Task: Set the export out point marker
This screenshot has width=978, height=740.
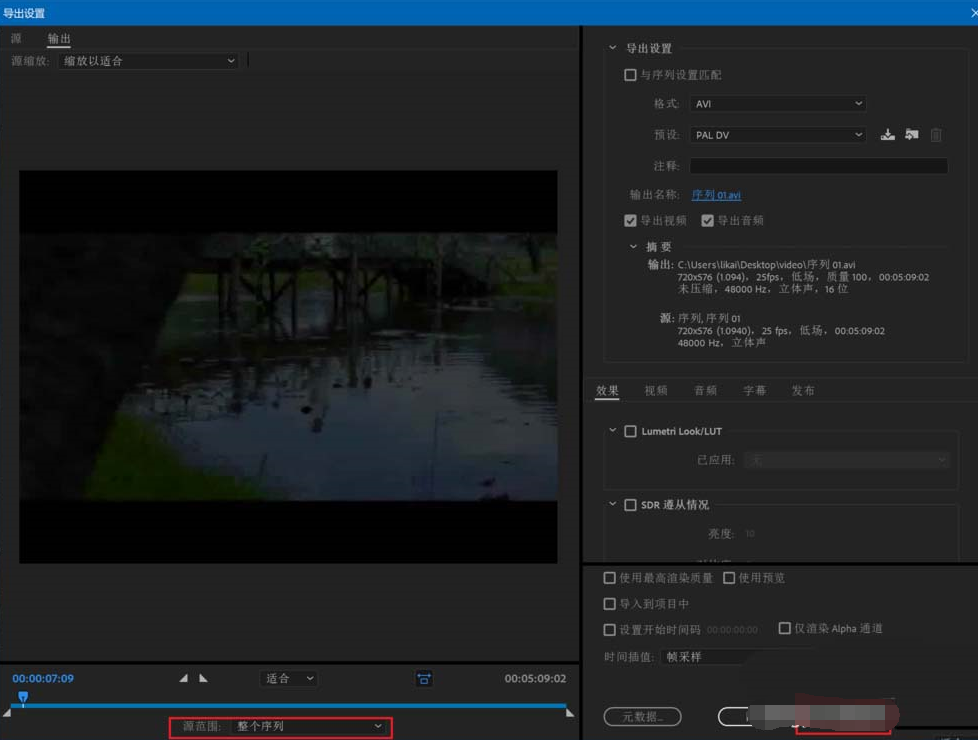Action: (x=201, y=678)
